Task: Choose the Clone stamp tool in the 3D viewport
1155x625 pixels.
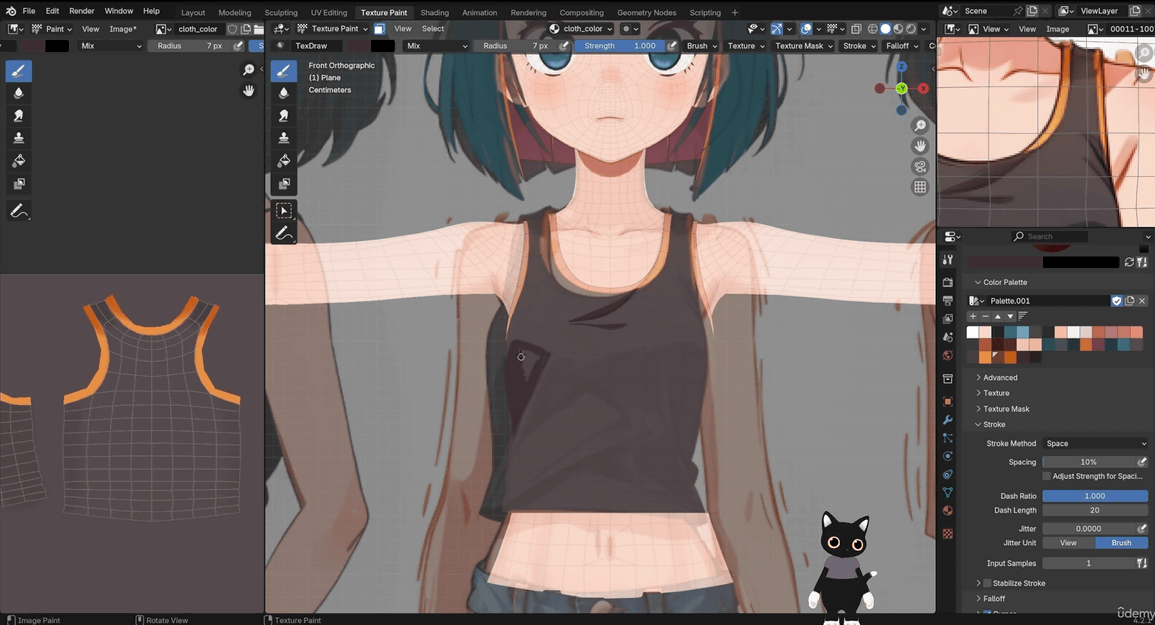Action: (284, 138)
